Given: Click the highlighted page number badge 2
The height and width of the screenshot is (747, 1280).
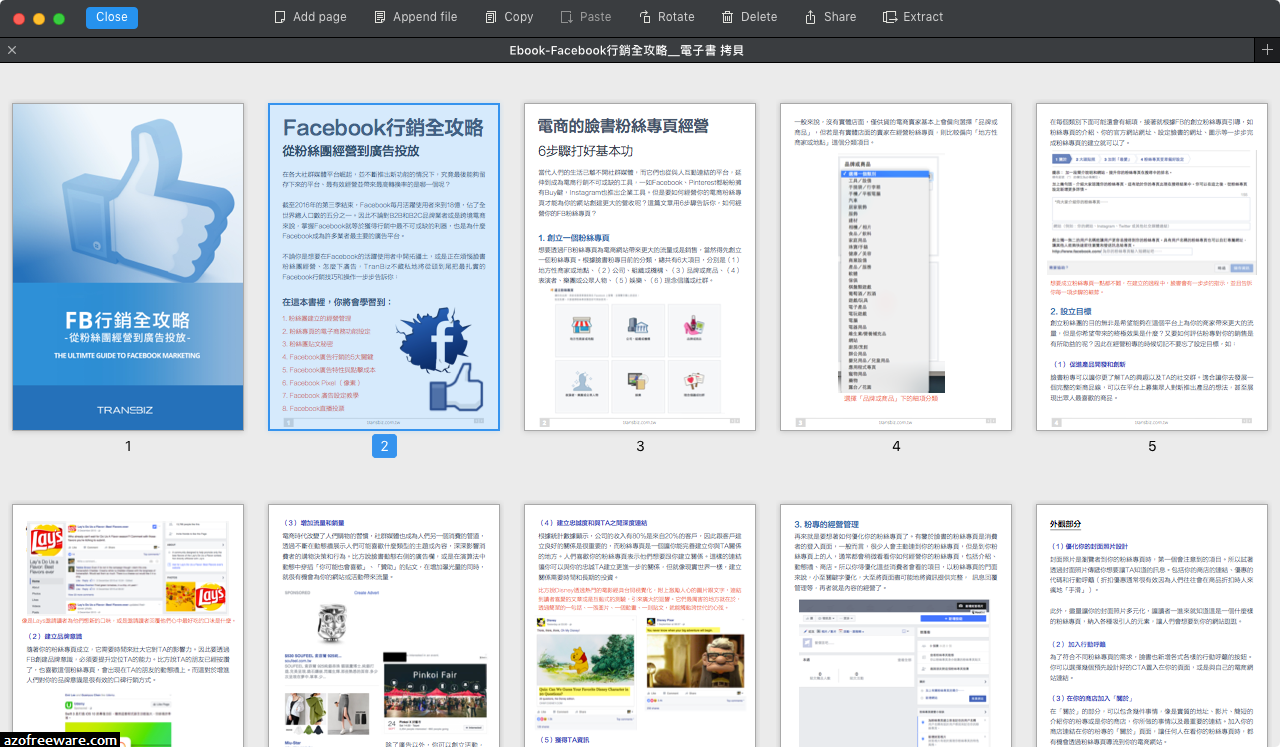Looking at the screenshot, I should (384, 445).
